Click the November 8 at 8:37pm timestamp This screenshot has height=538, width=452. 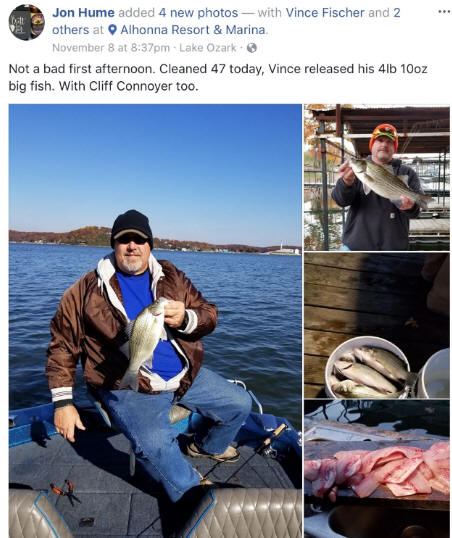coord(111,48)
